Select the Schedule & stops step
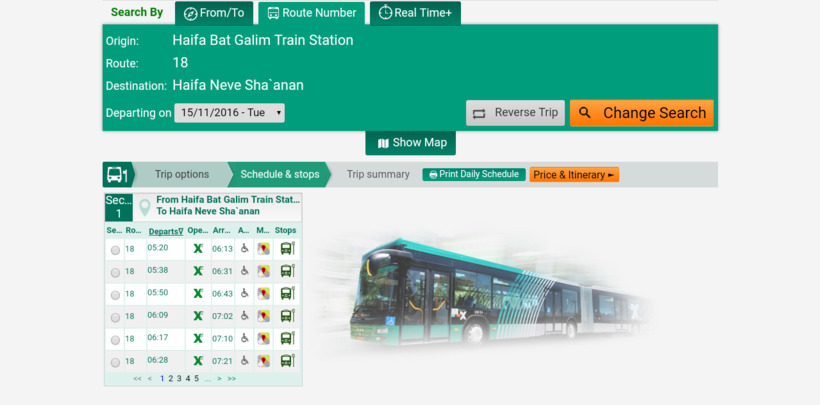Viewport: 820px width, 405px height. 280,174
